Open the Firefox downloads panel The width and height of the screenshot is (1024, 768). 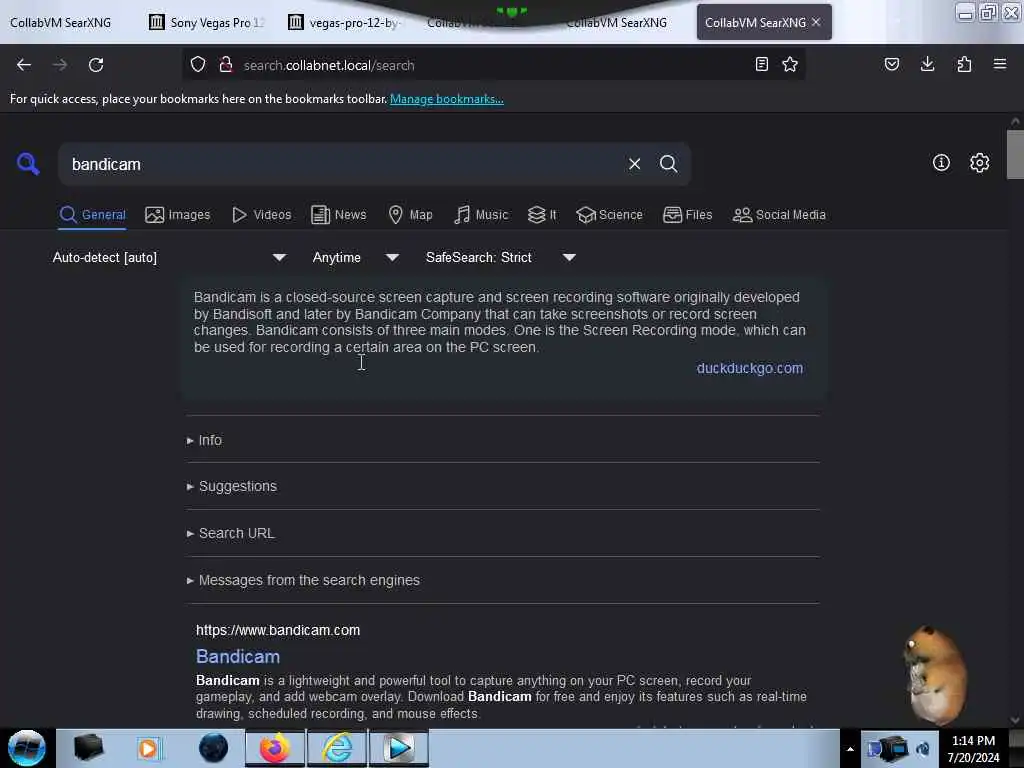(x=927, y=65)
